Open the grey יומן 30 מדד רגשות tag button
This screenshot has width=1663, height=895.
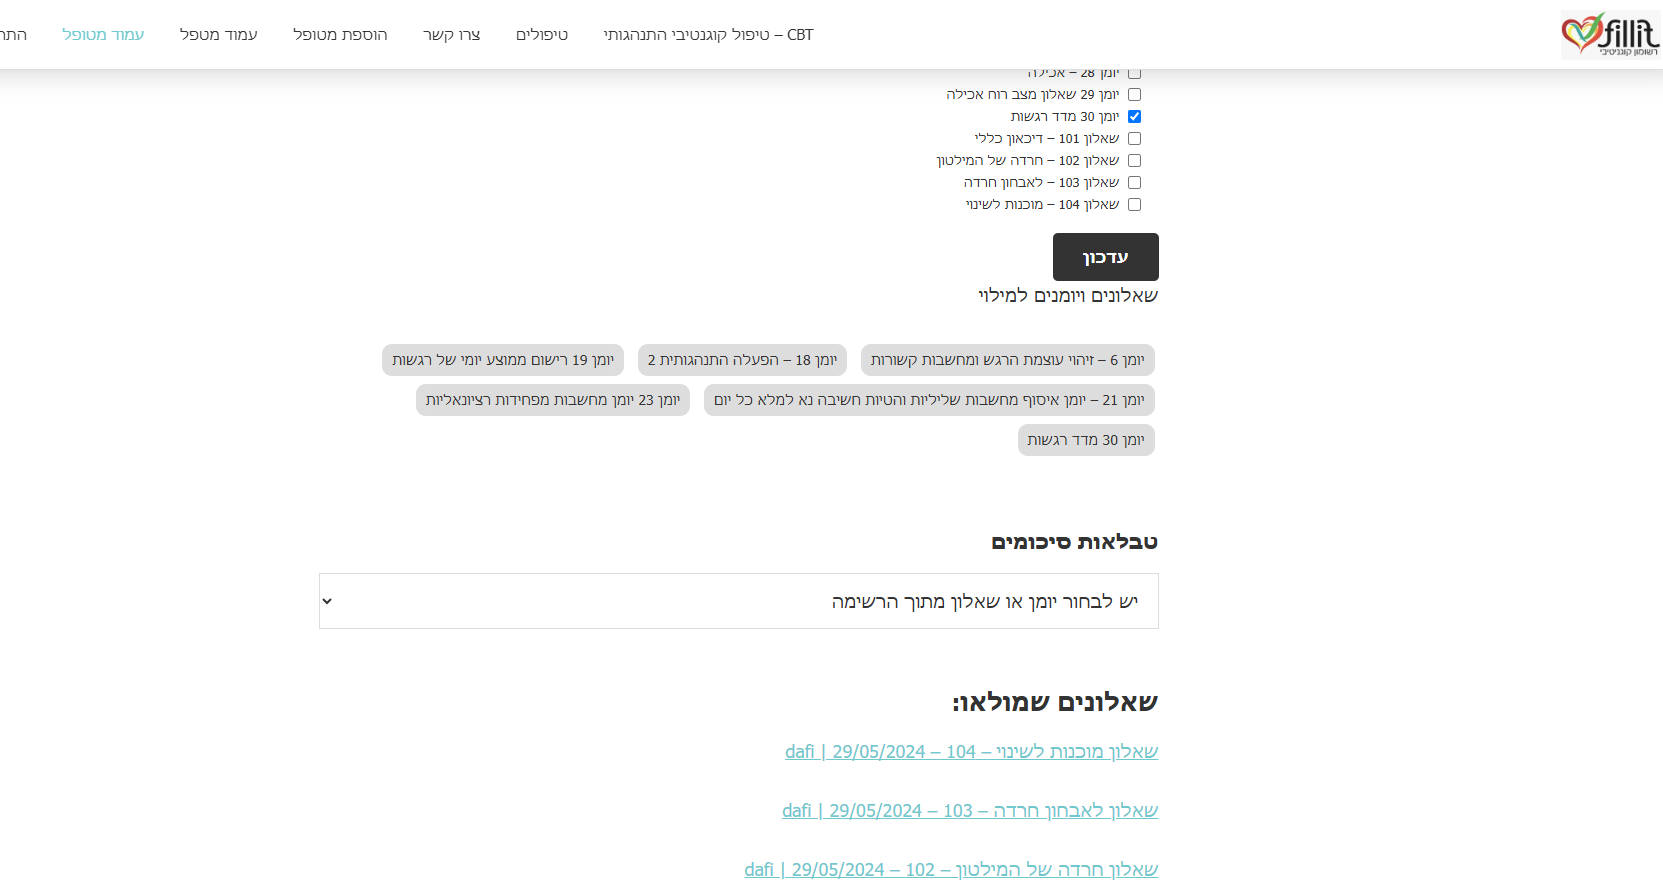click(1086, 440)
